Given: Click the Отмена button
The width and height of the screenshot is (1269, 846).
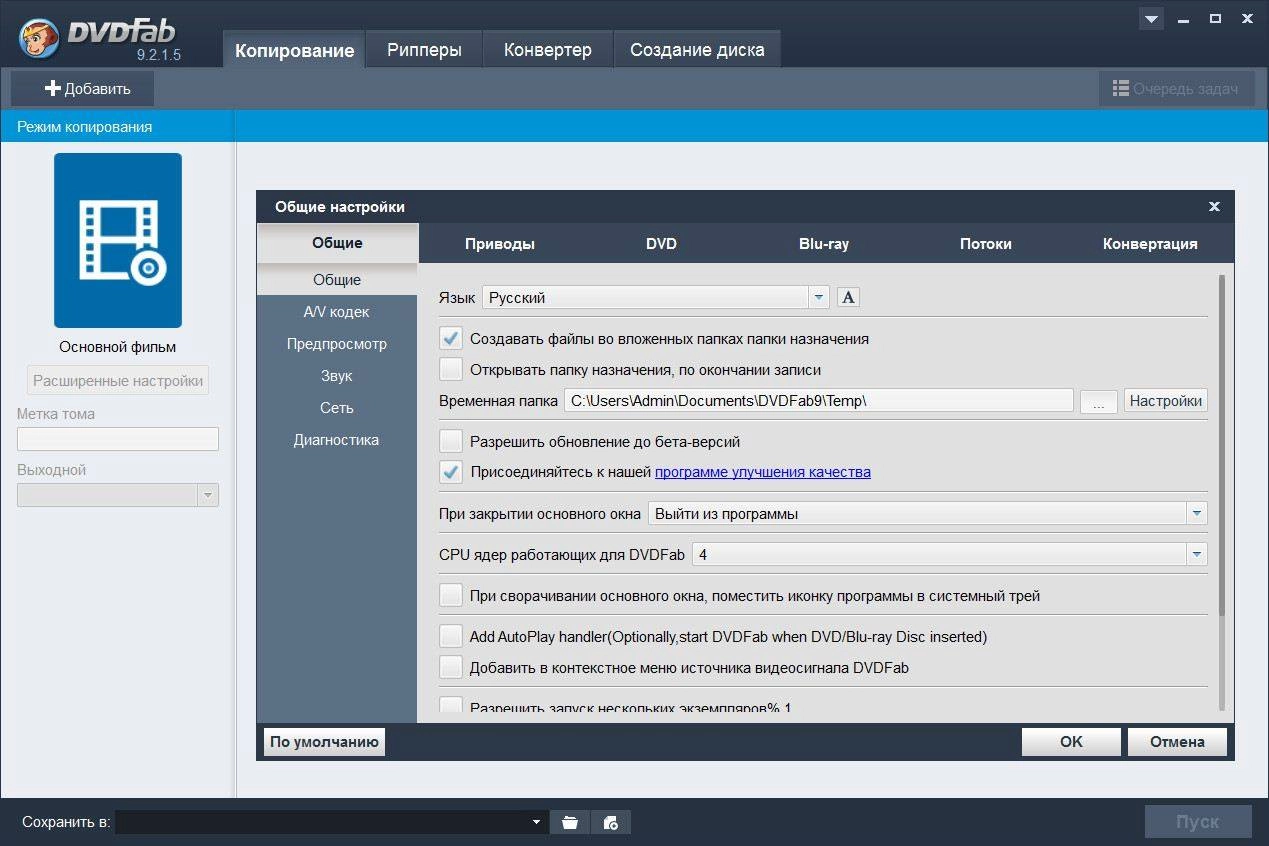Looking at the screenshot, I should coord(1177,742).
